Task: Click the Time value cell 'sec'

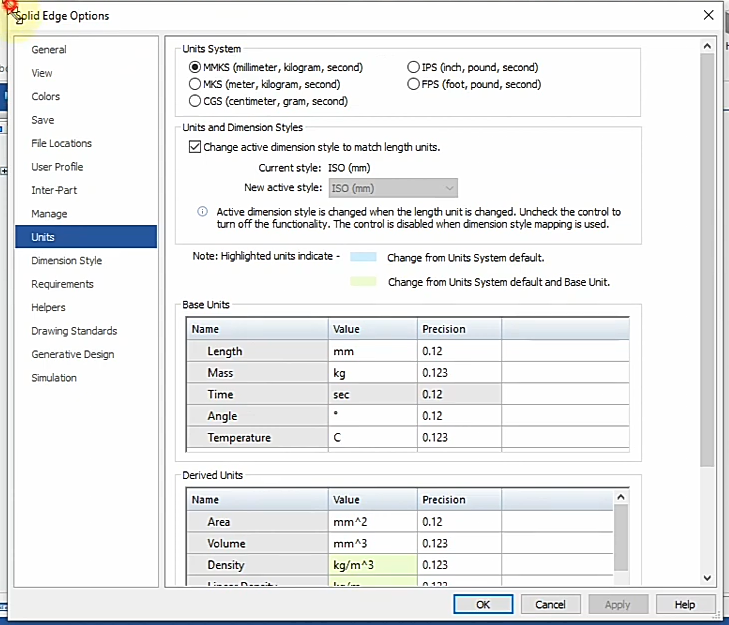Action: [x=372, y=394]
